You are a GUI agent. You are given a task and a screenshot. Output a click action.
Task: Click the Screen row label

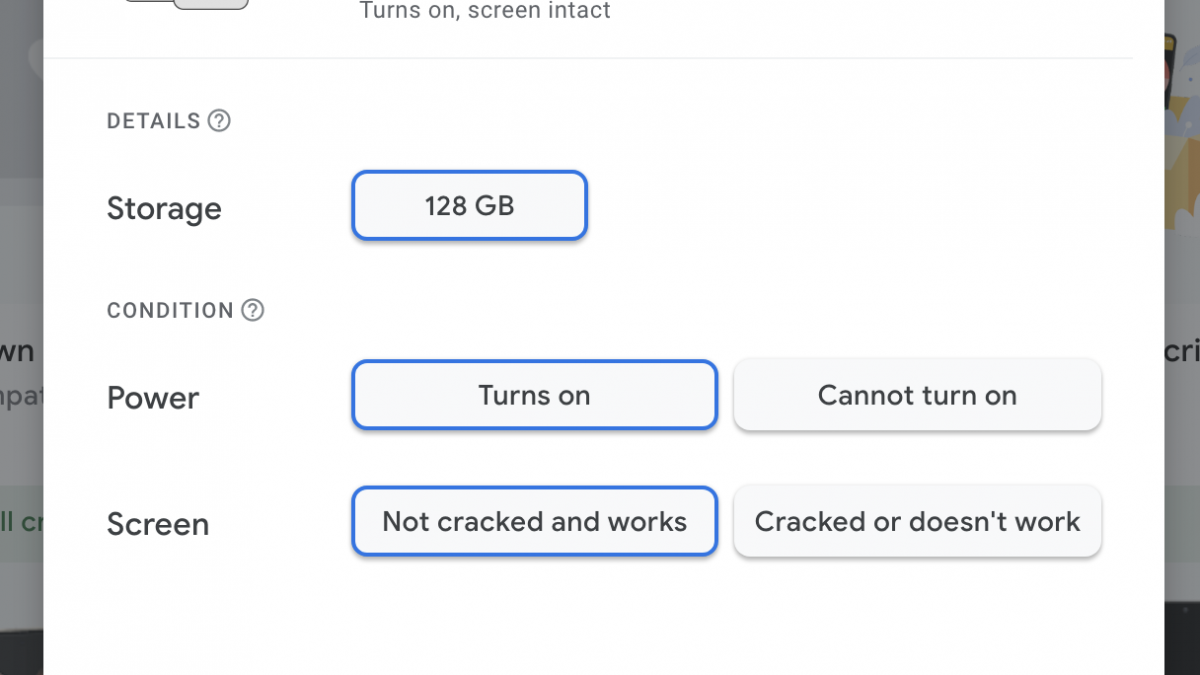point(158,524)
